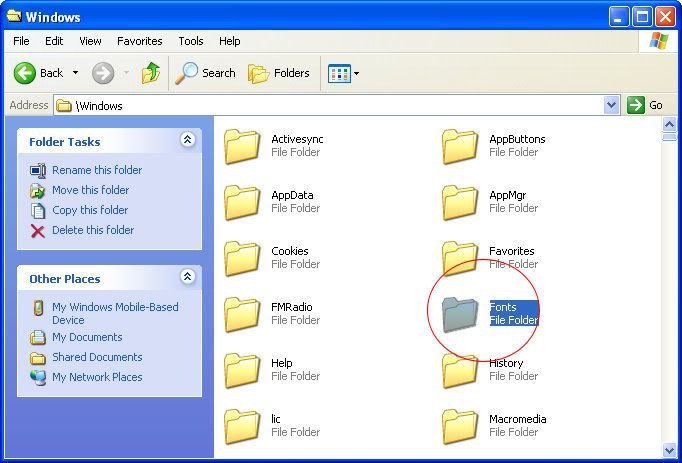This screenshot has height=463, width=682.
Task: Click the scrollbar up arrow
Action: coord(669,125)
